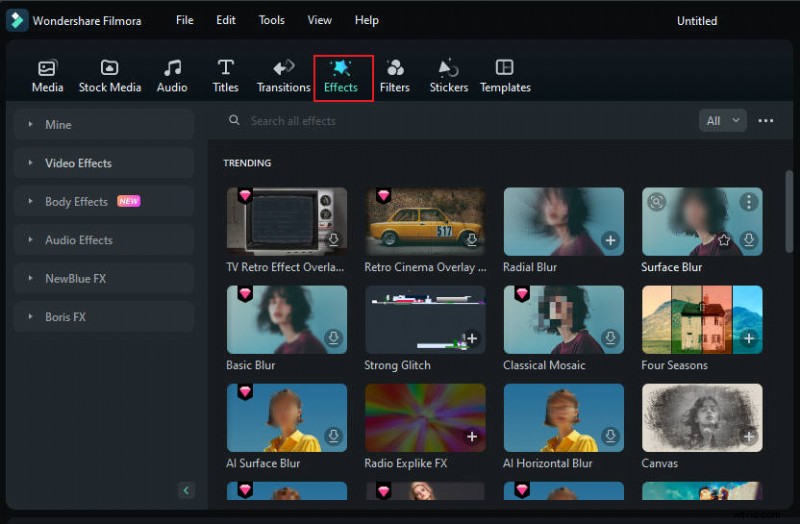
Task: Open the Stickers panel
Action: (x=449, y=76)
